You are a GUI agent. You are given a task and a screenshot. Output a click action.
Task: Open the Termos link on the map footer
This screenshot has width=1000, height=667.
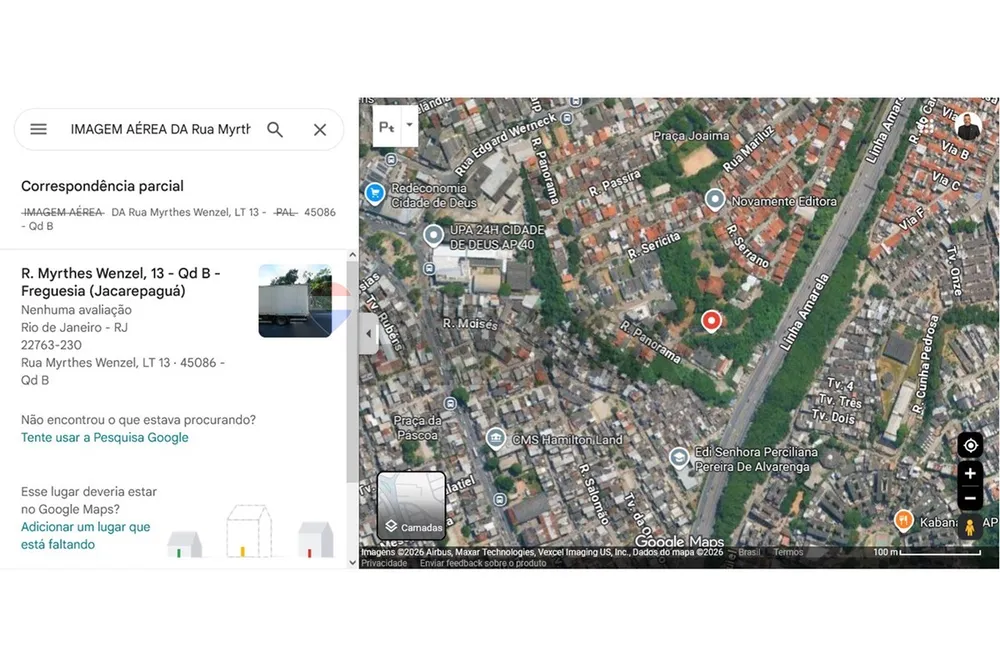(788, 552)
